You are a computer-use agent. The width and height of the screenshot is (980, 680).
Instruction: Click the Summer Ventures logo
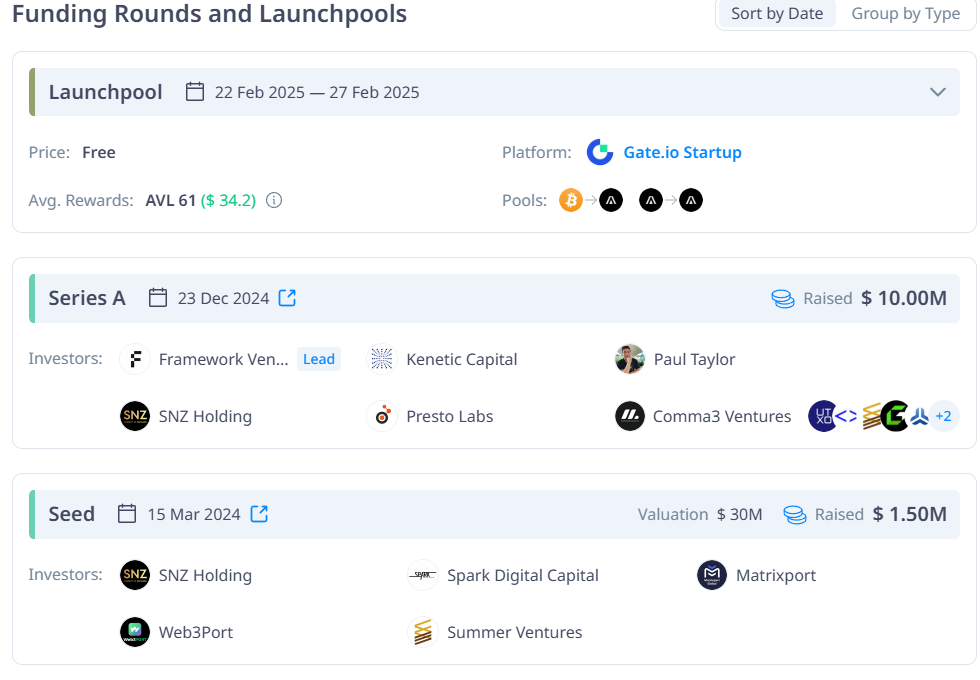click(x=423, y=632)
